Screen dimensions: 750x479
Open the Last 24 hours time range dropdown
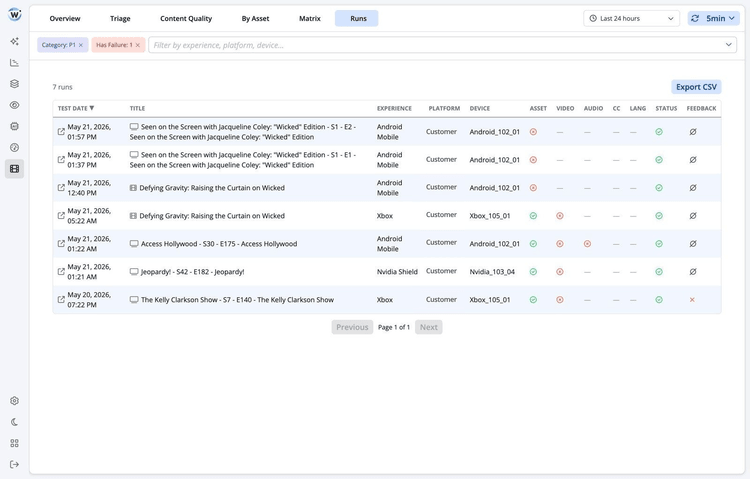(631, 18)
